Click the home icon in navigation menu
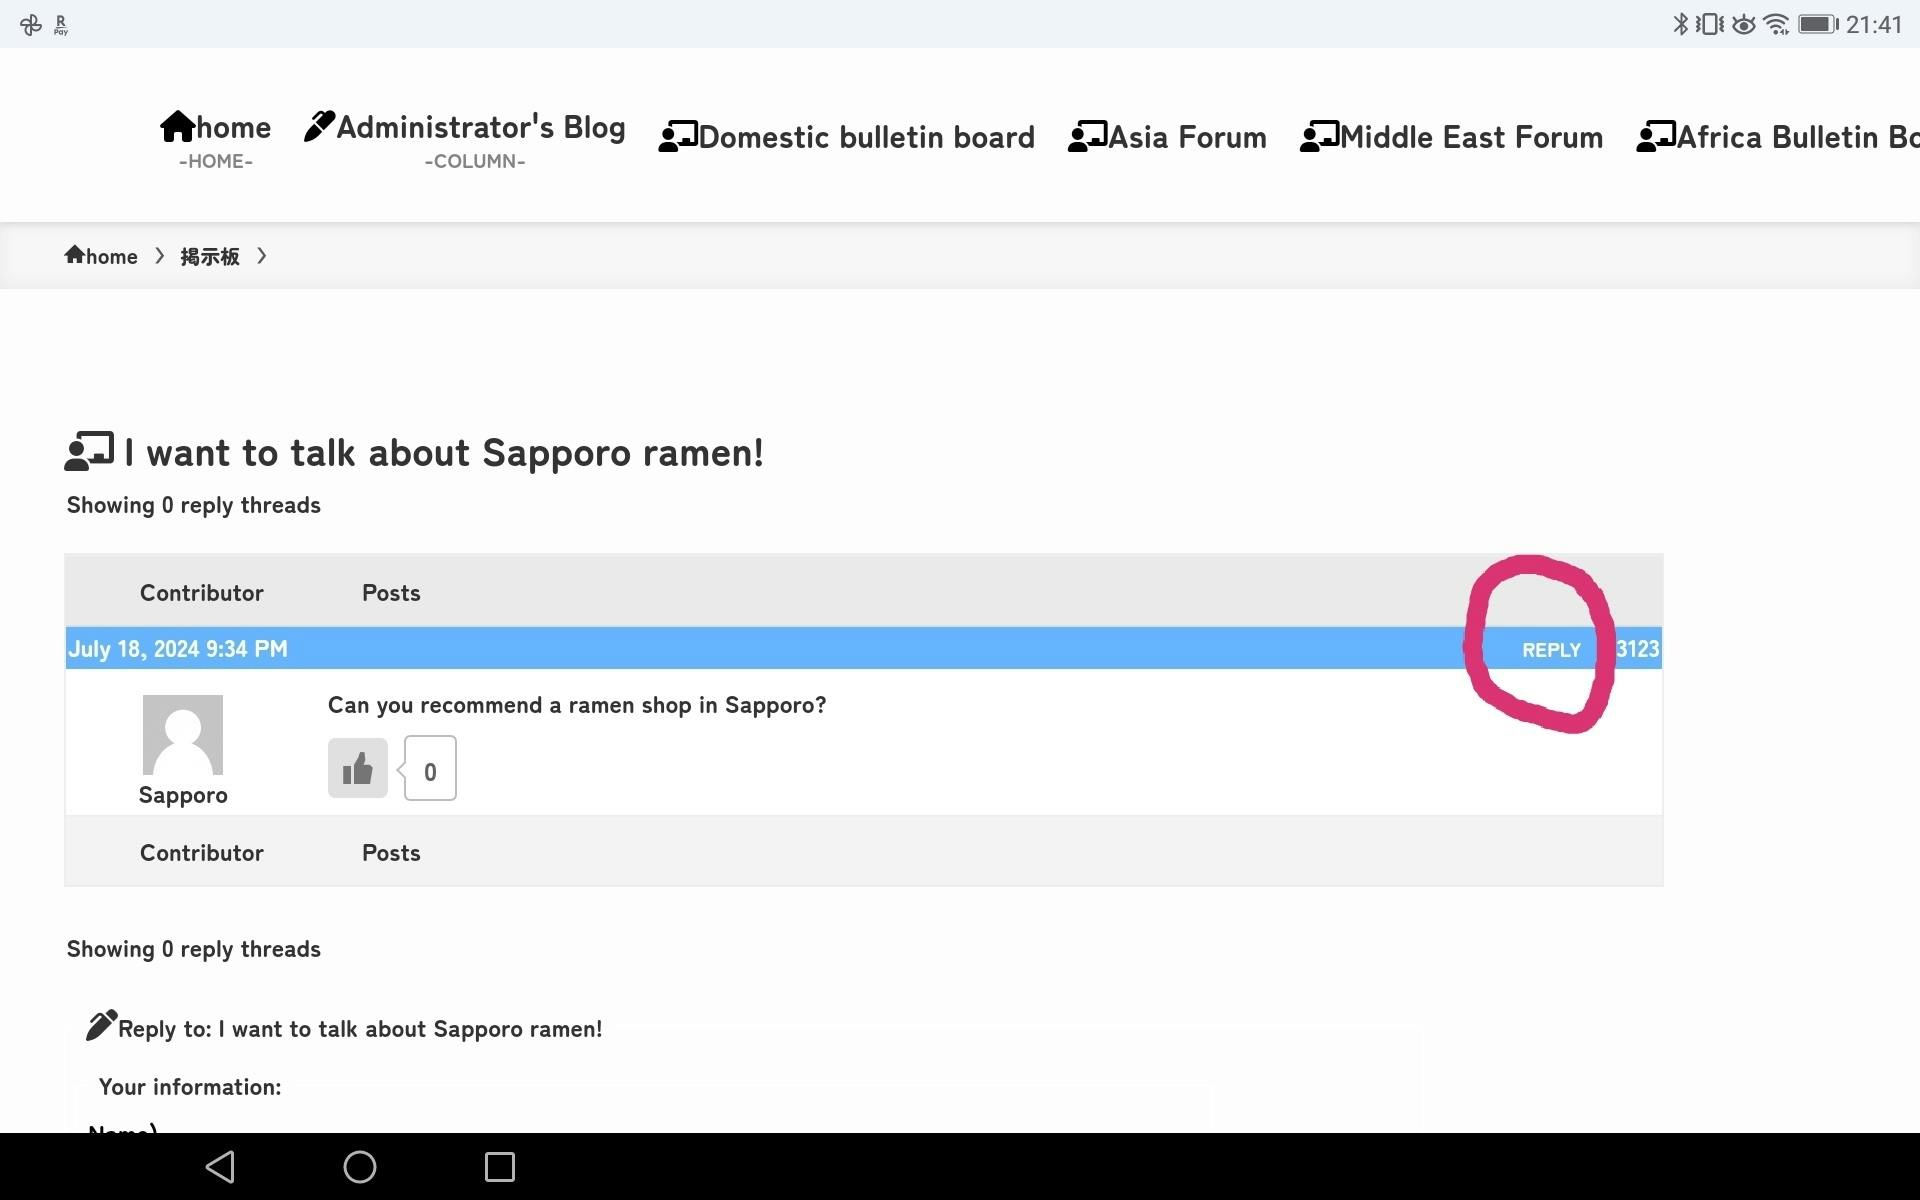This screenshot has width=1920, height=1200. point(178,127)
